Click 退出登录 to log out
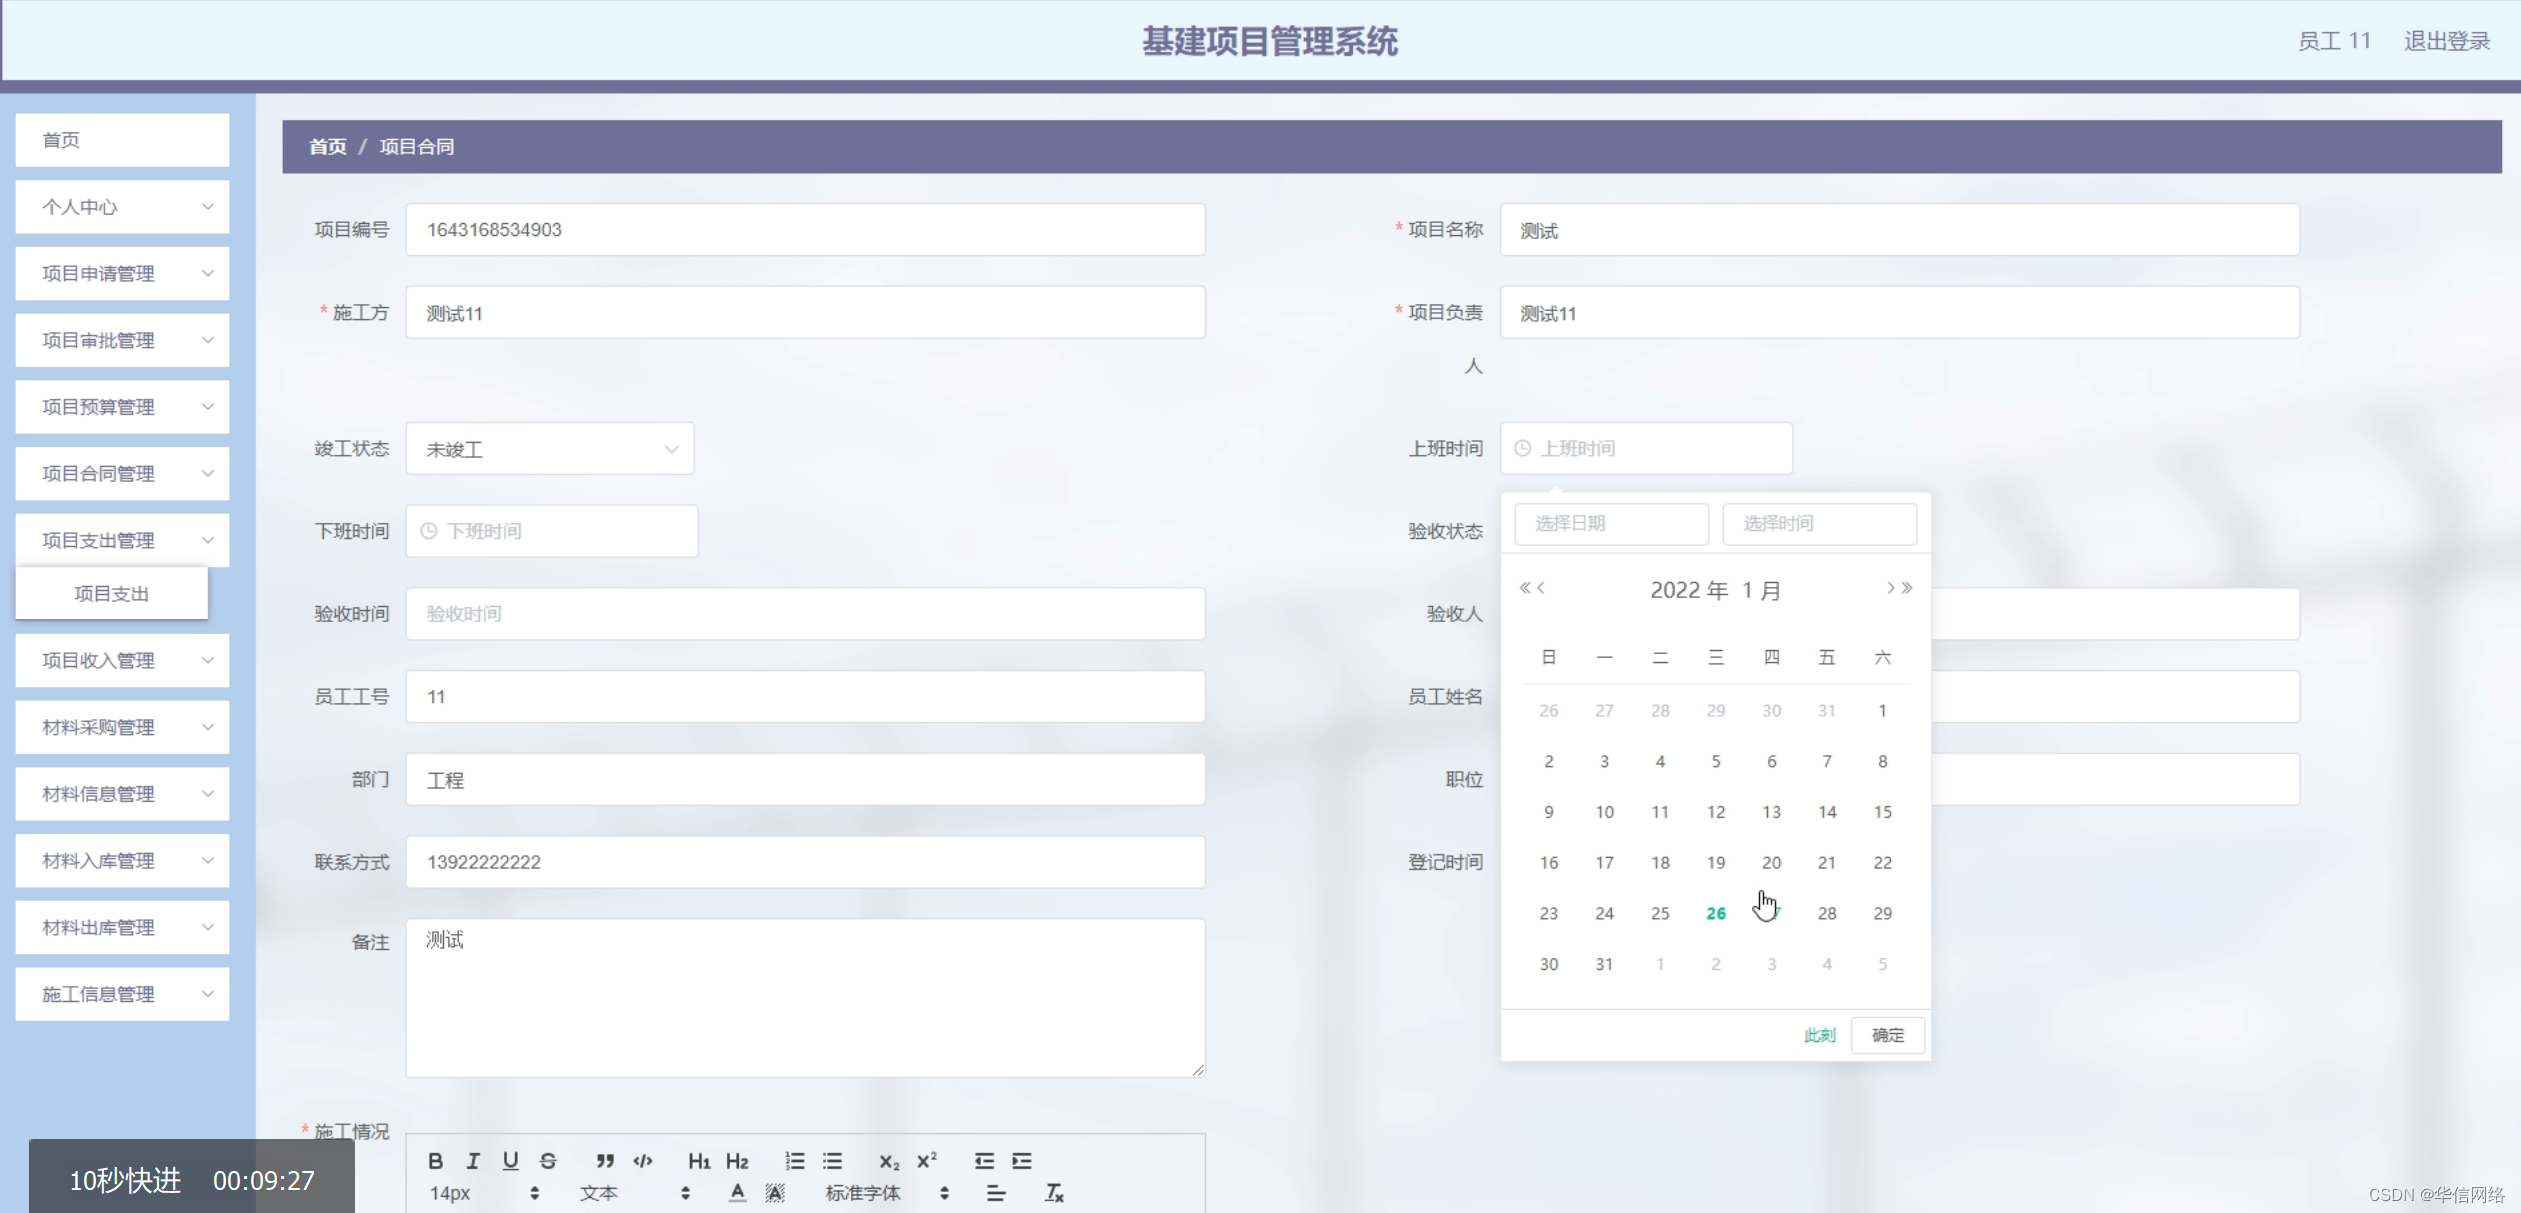The width and height of the screenshot is (2521, 1213). (2446, 40)
